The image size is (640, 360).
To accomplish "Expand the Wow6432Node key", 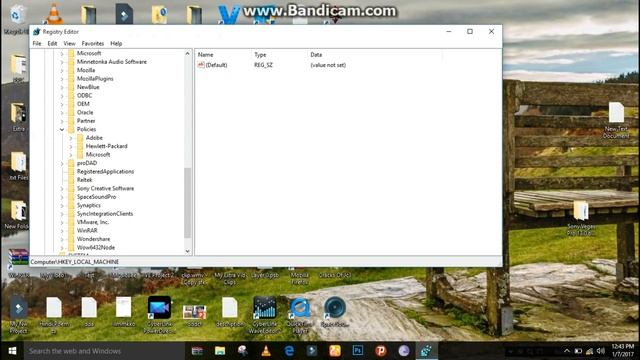I will 62,247.
